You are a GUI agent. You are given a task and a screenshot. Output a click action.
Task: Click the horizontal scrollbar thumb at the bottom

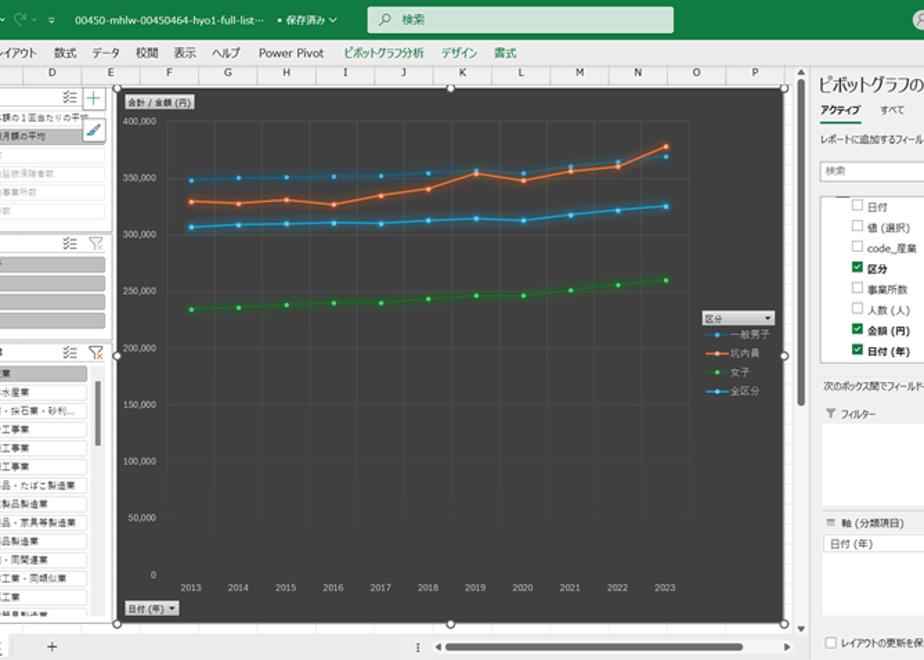click(593, 646)
